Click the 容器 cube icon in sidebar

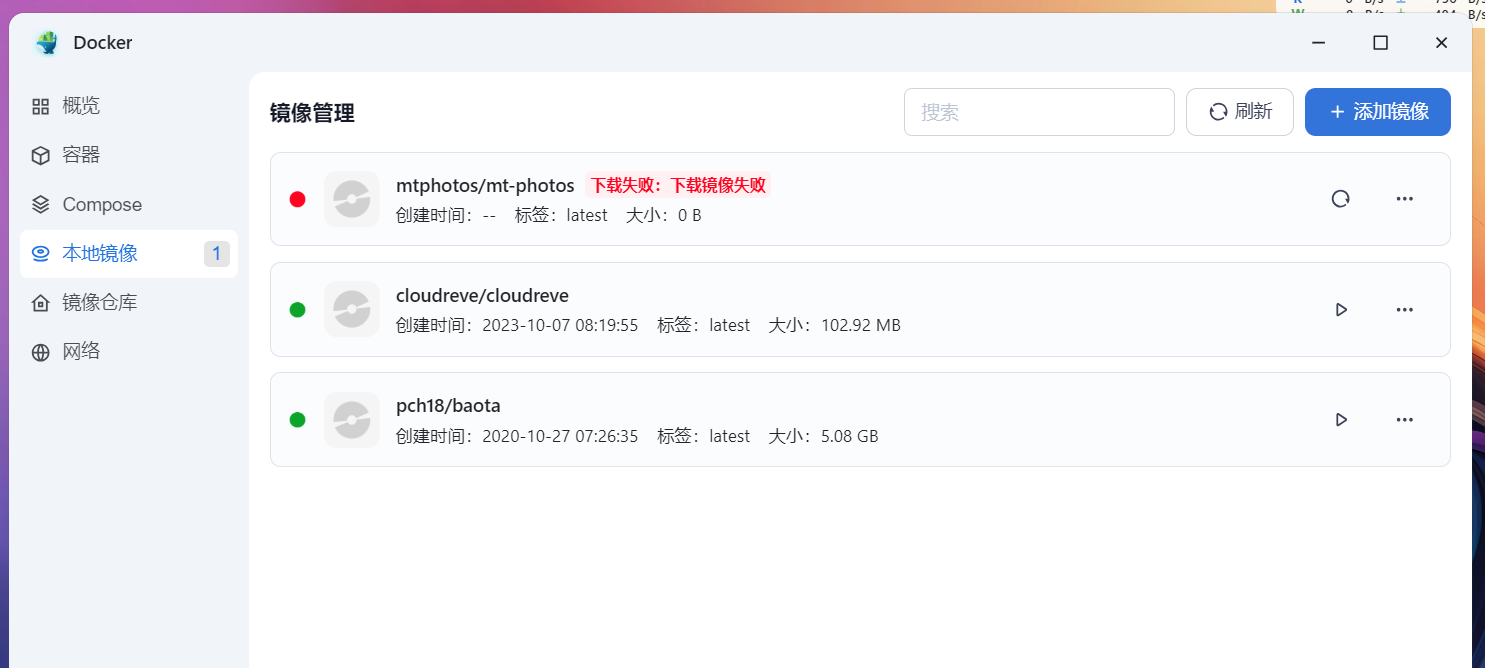(x=40, y=155)
